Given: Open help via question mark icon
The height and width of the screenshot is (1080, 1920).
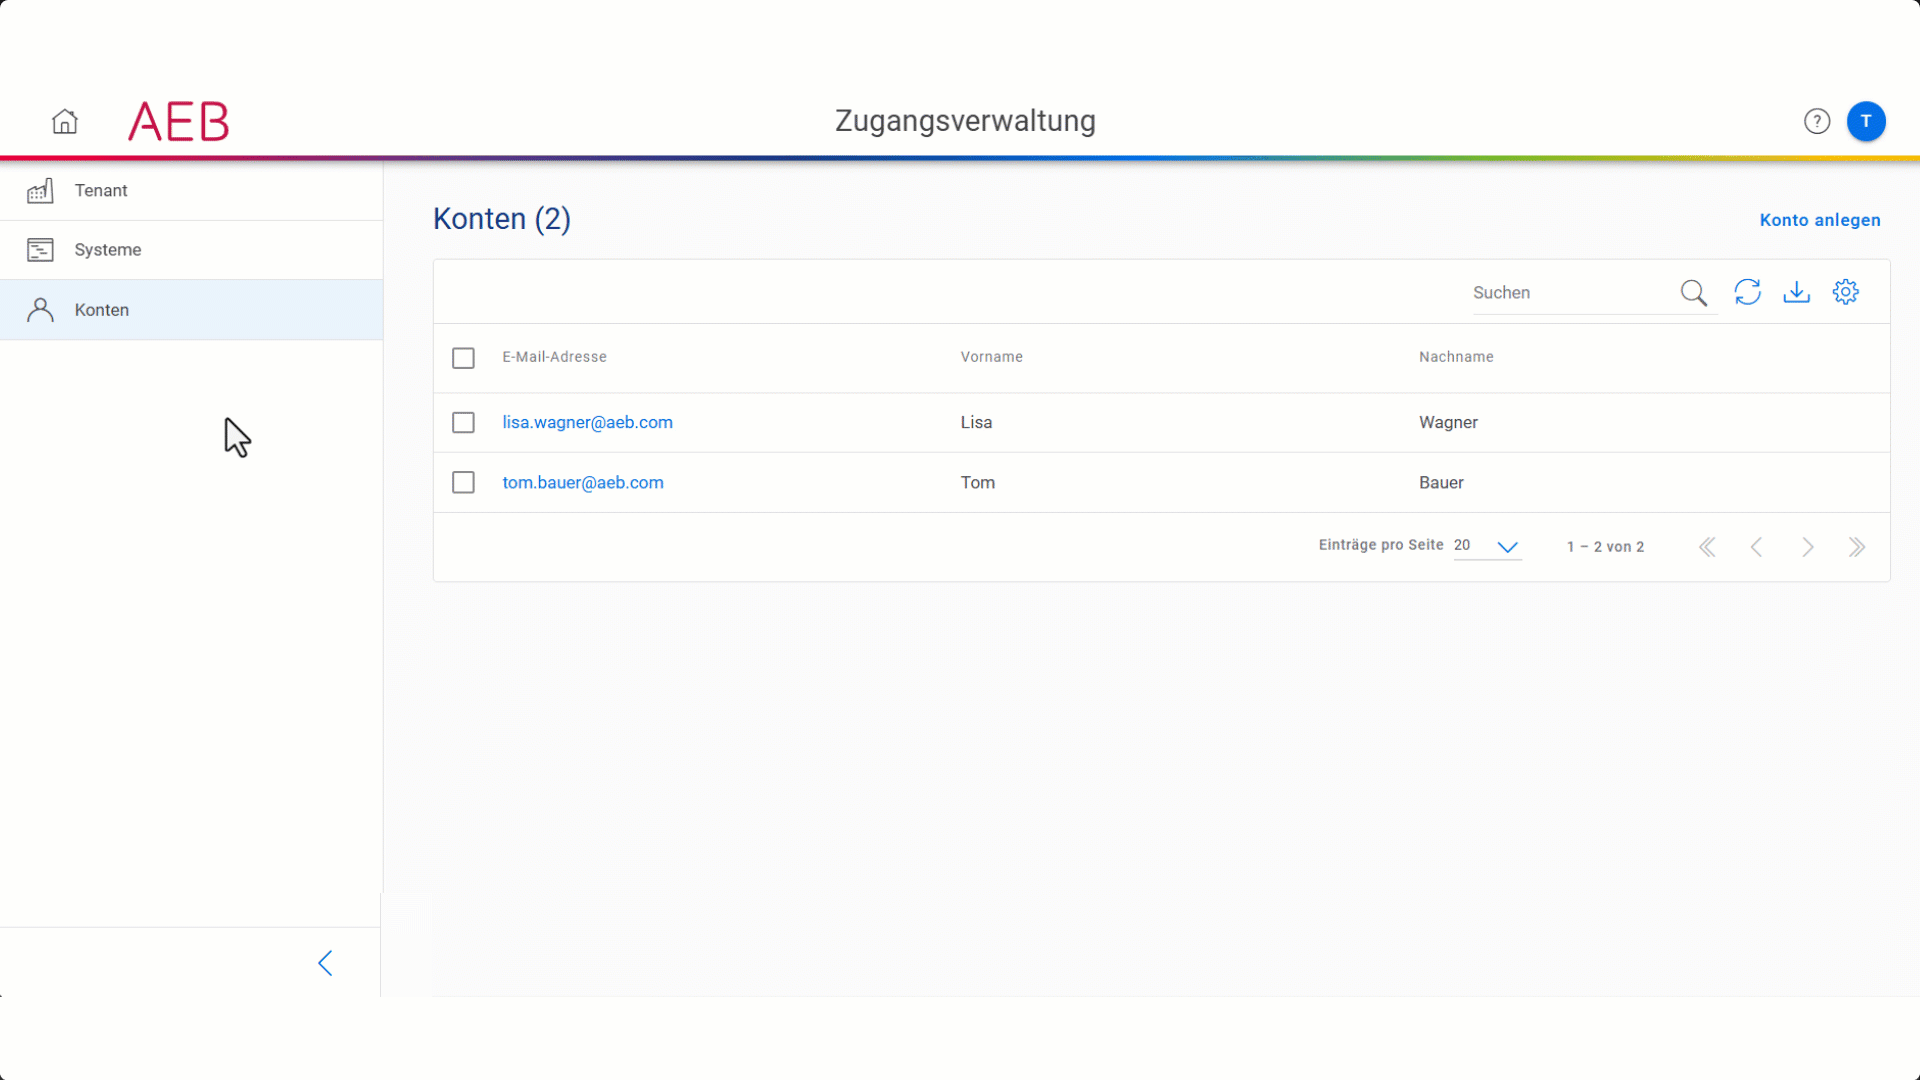Looking at the screenshot, I should 1817,121.
